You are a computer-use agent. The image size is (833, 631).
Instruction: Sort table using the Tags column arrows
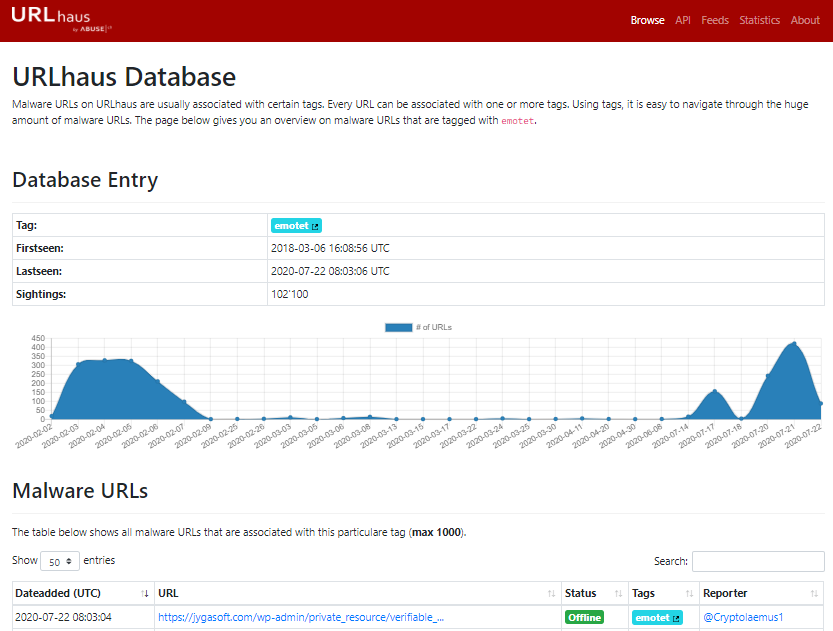690,593
